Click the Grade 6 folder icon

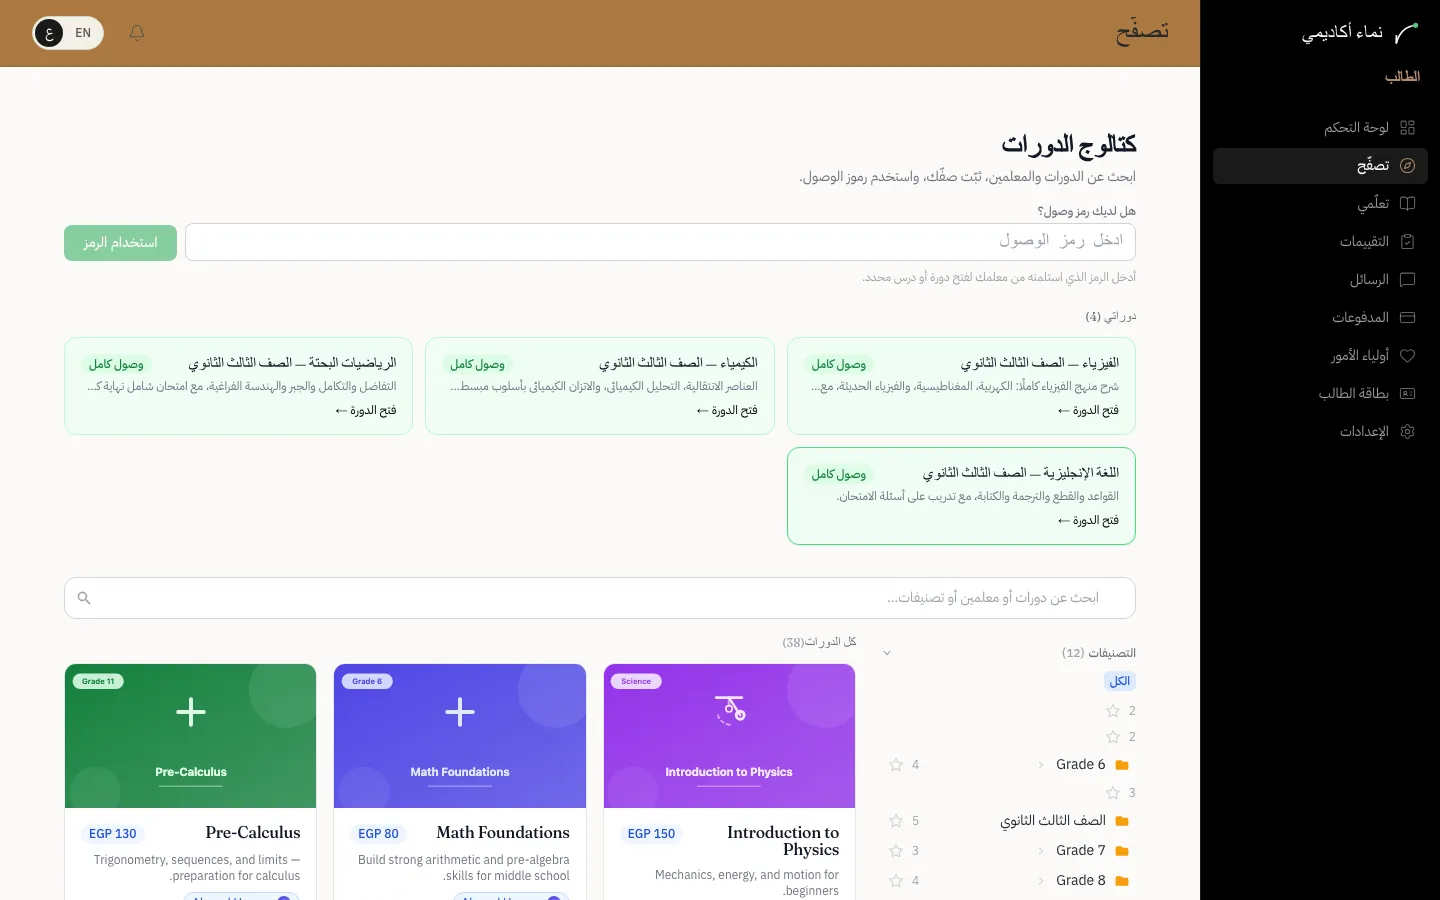[x=1122, y=765]
